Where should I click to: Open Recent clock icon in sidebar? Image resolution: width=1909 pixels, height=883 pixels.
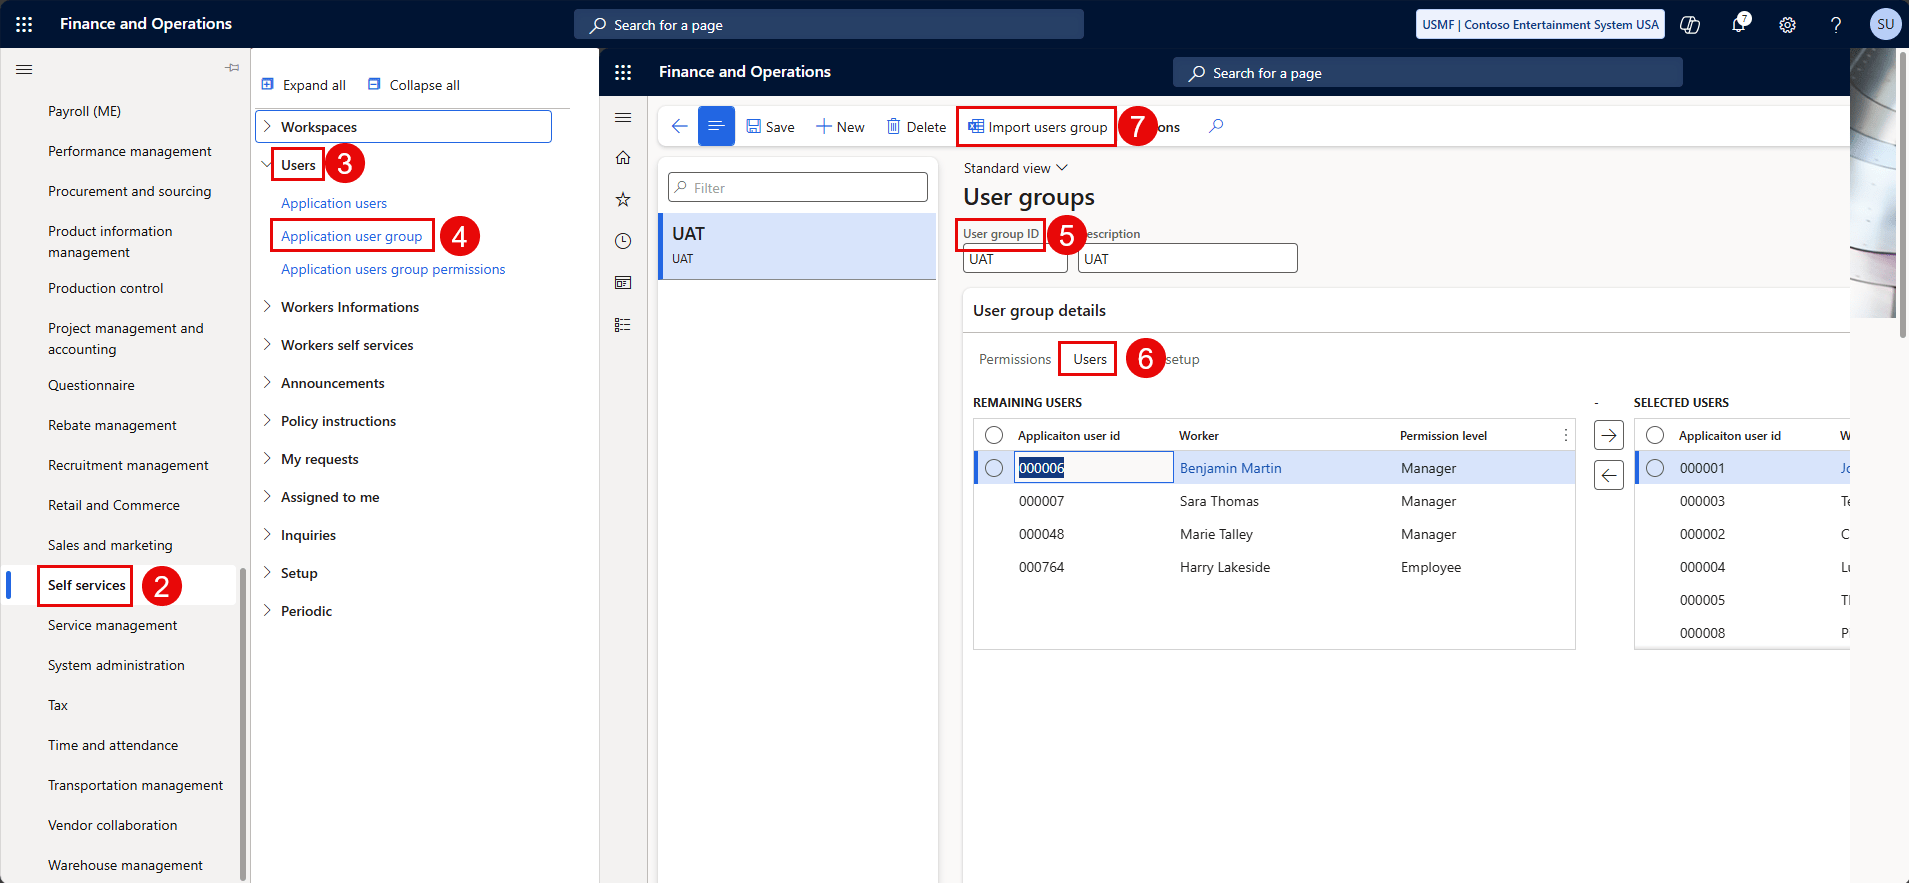pyautogui.click(x=623, y=241)
